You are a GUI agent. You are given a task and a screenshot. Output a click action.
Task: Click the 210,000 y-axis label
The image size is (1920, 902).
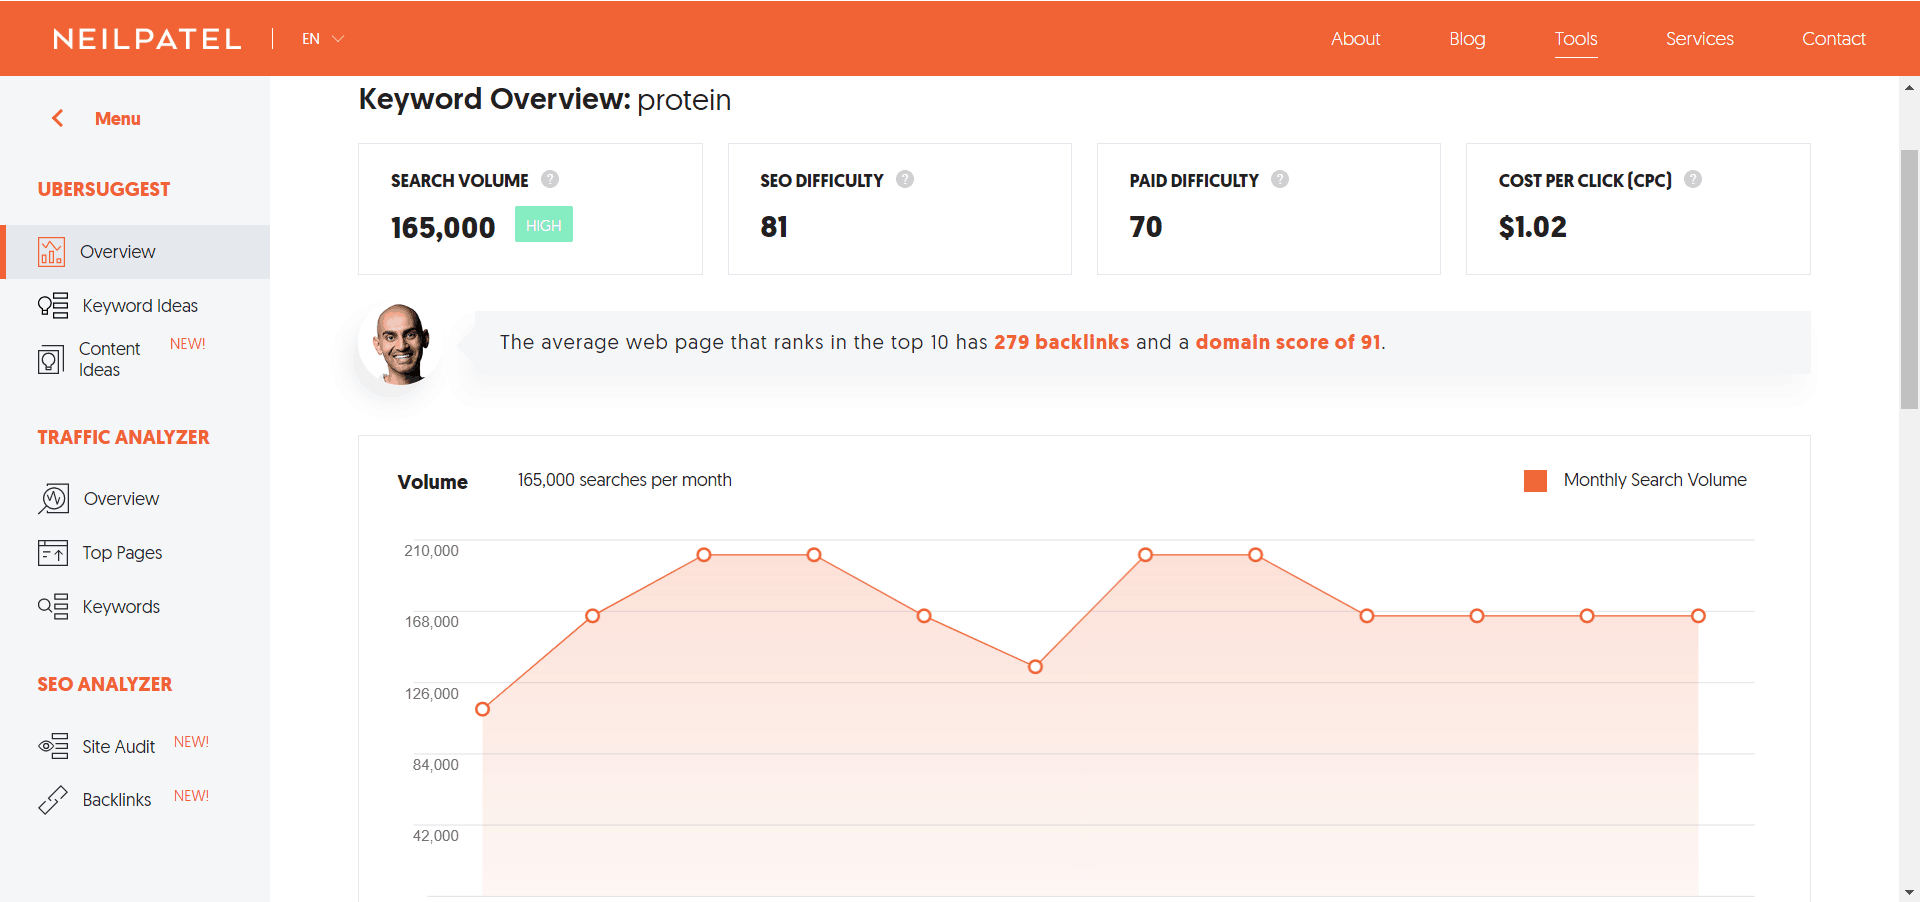pos(431,551)
